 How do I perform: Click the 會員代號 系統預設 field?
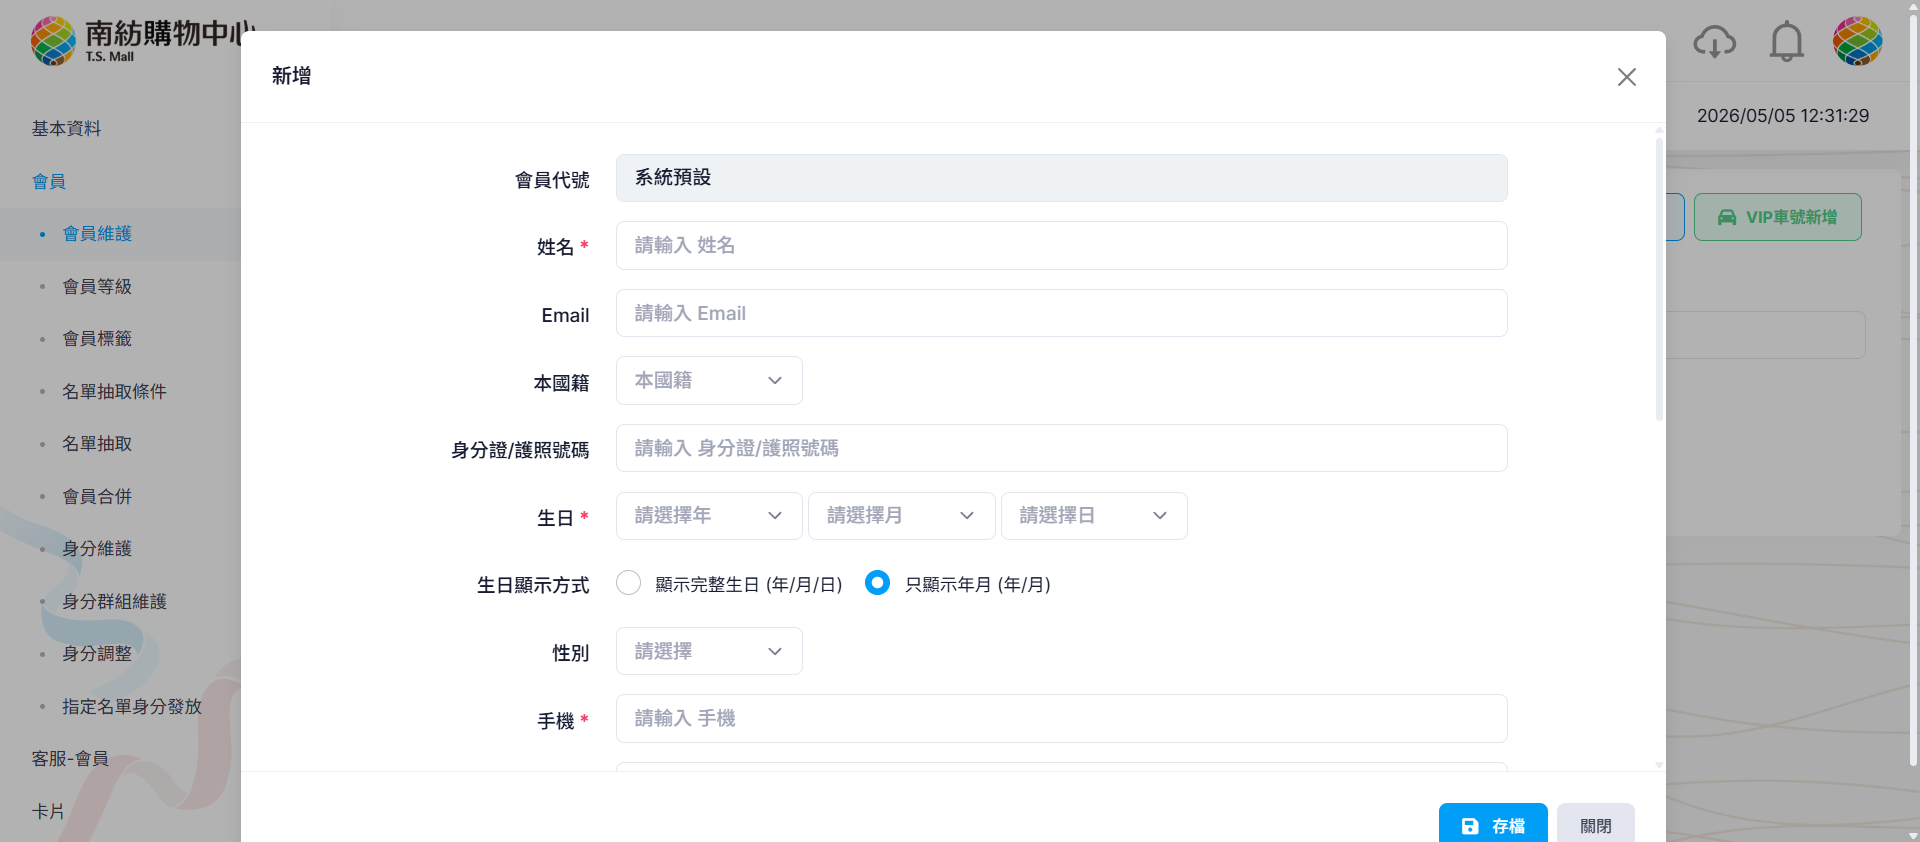click(x=1061, y=178)
